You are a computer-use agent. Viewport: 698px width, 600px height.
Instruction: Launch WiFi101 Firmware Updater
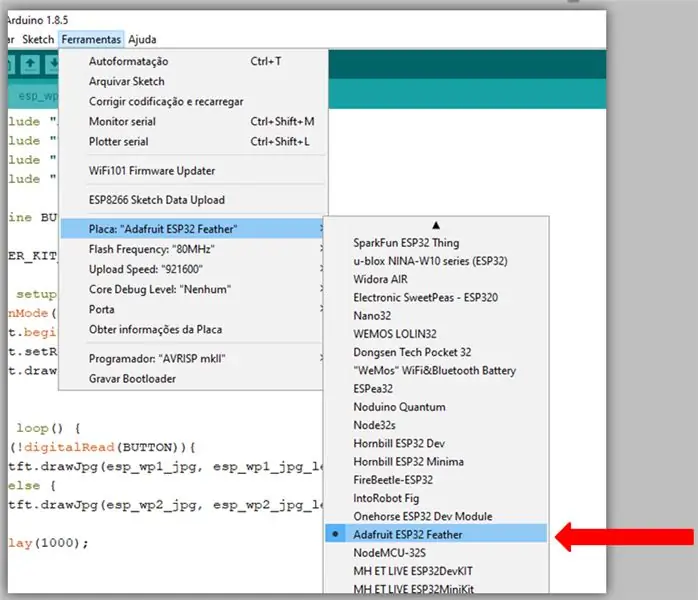(x=194, y=171)
